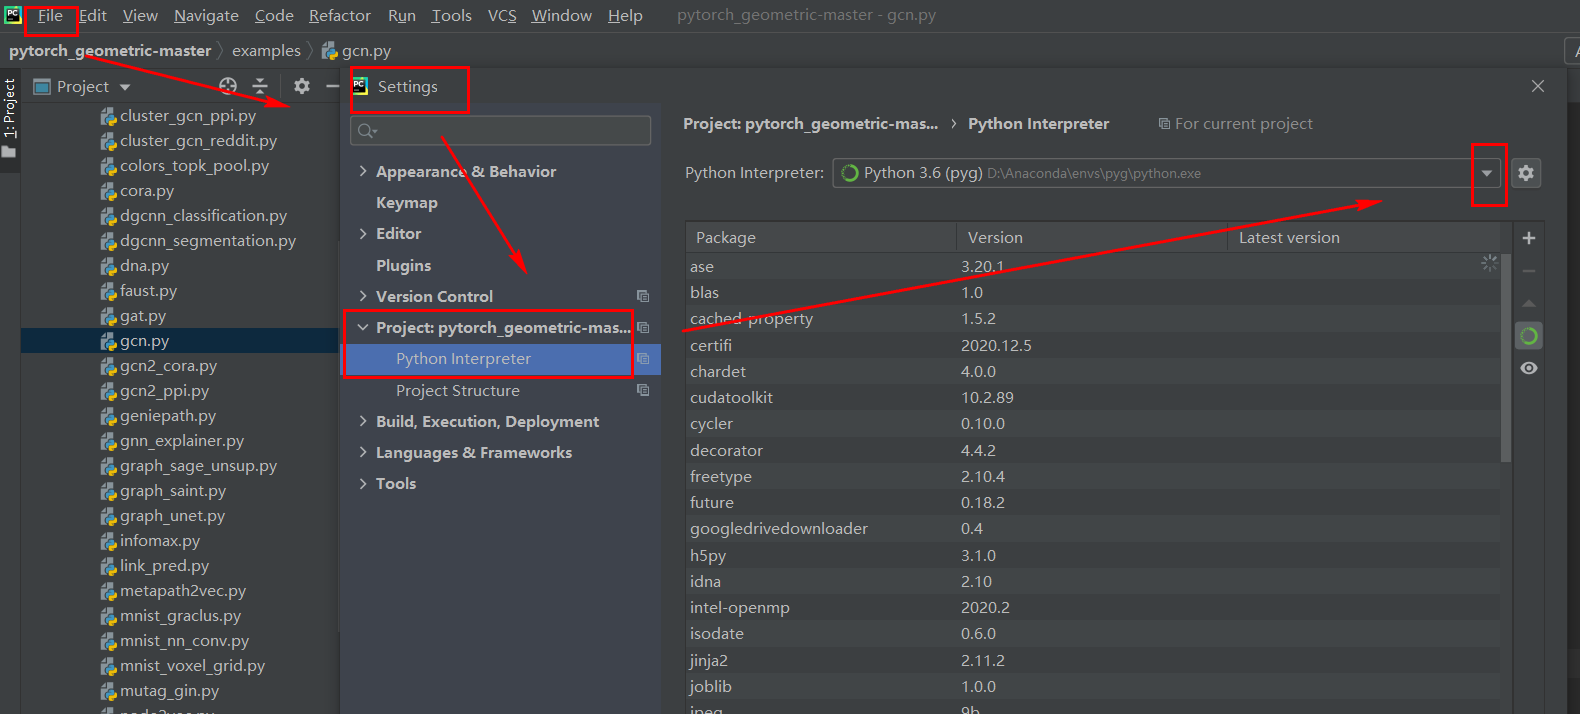
Task: Open the Run menu
Action: (402, 16)
